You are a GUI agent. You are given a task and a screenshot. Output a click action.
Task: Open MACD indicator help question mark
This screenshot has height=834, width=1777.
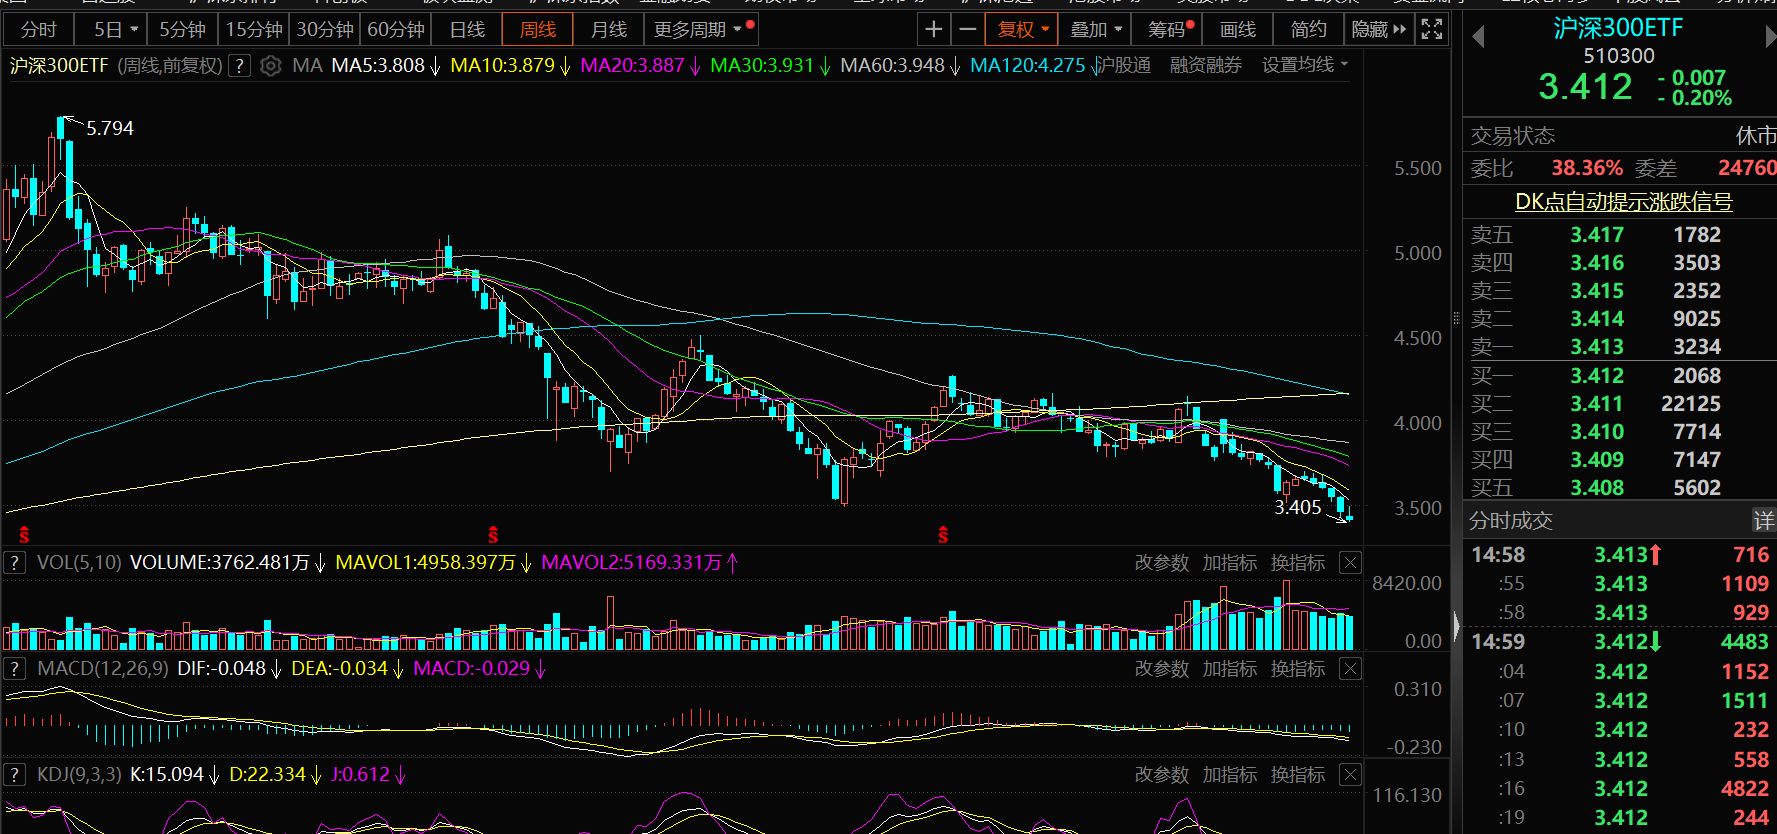14,668
